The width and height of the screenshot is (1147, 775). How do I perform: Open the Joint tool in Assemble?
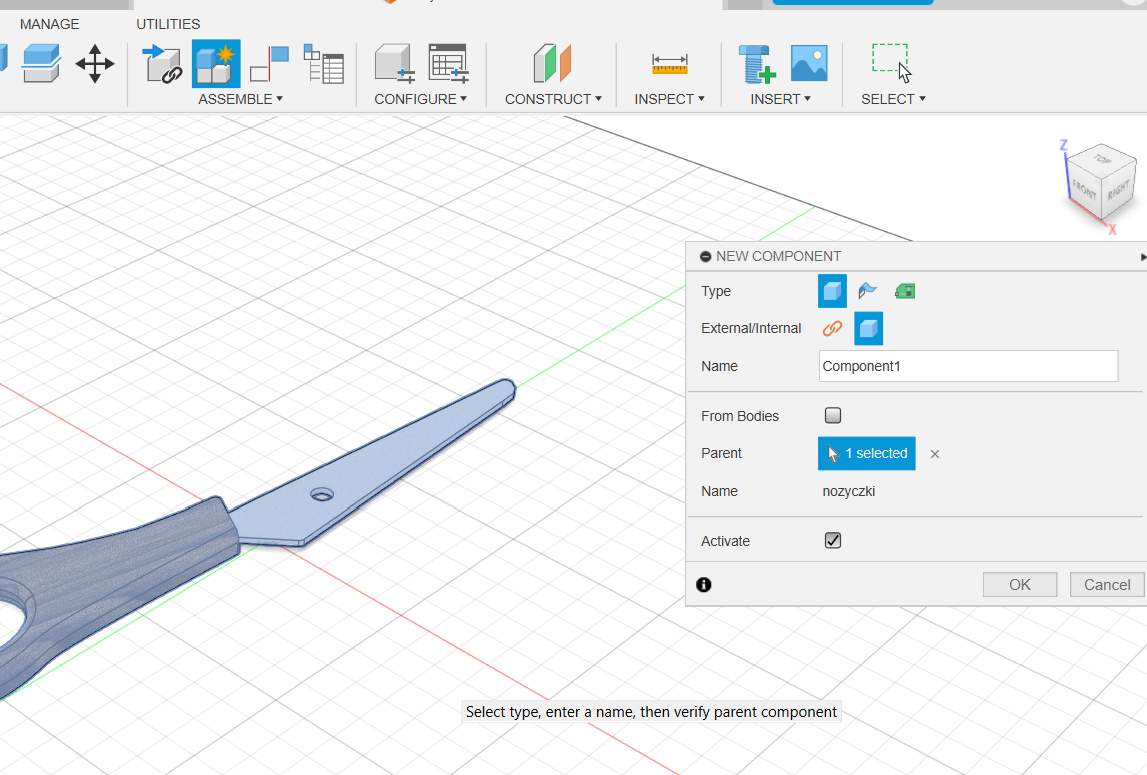pos(269,63)
